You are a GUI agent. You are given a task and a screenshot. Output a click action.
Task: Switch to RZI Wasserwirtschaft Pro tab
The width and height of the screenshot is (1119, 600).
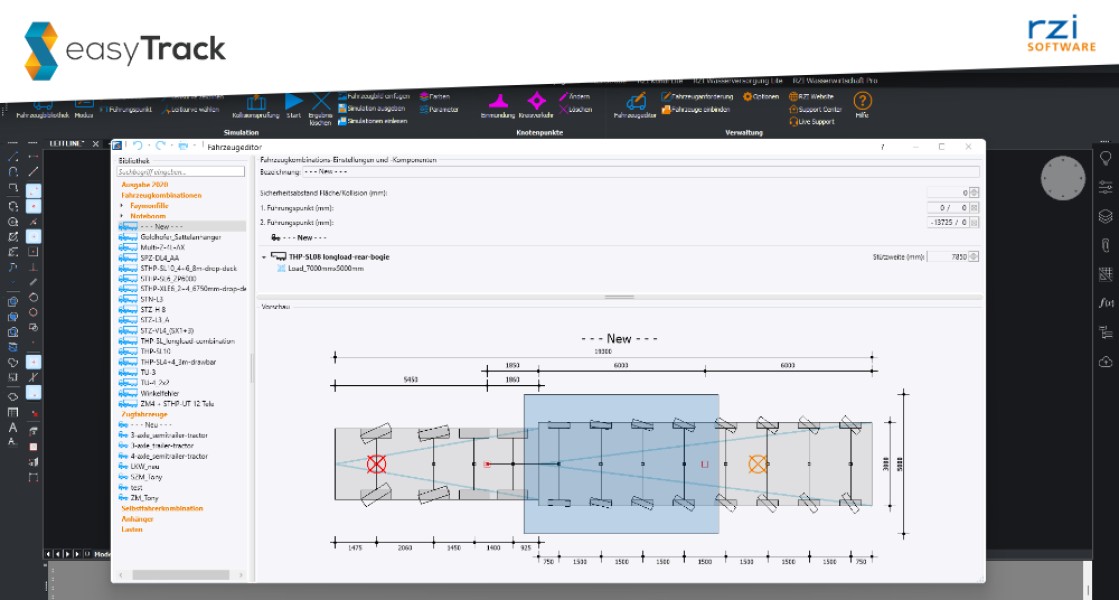tap(835, 81)
